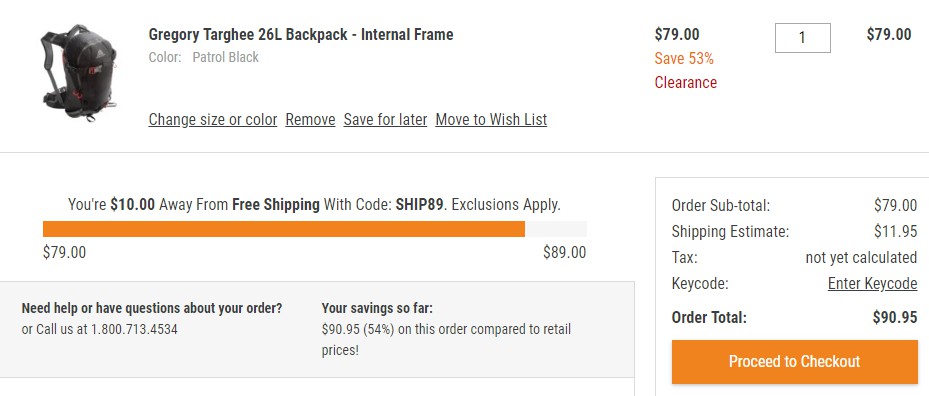Open the Enter Keycode link

click(872, 284)
